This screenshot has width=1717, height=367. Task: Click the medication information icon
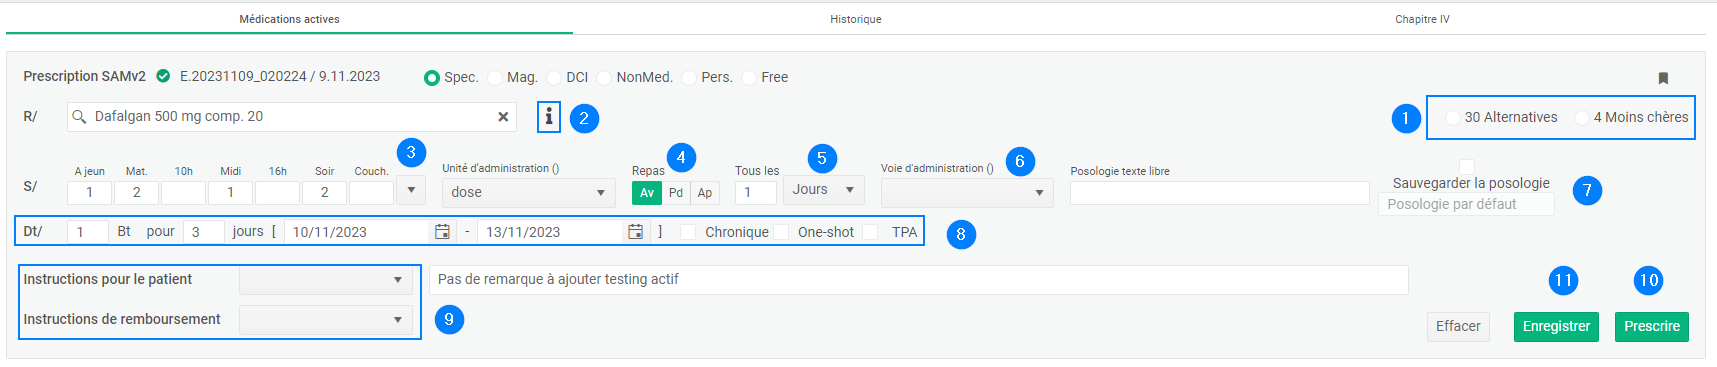pos(548,117)
